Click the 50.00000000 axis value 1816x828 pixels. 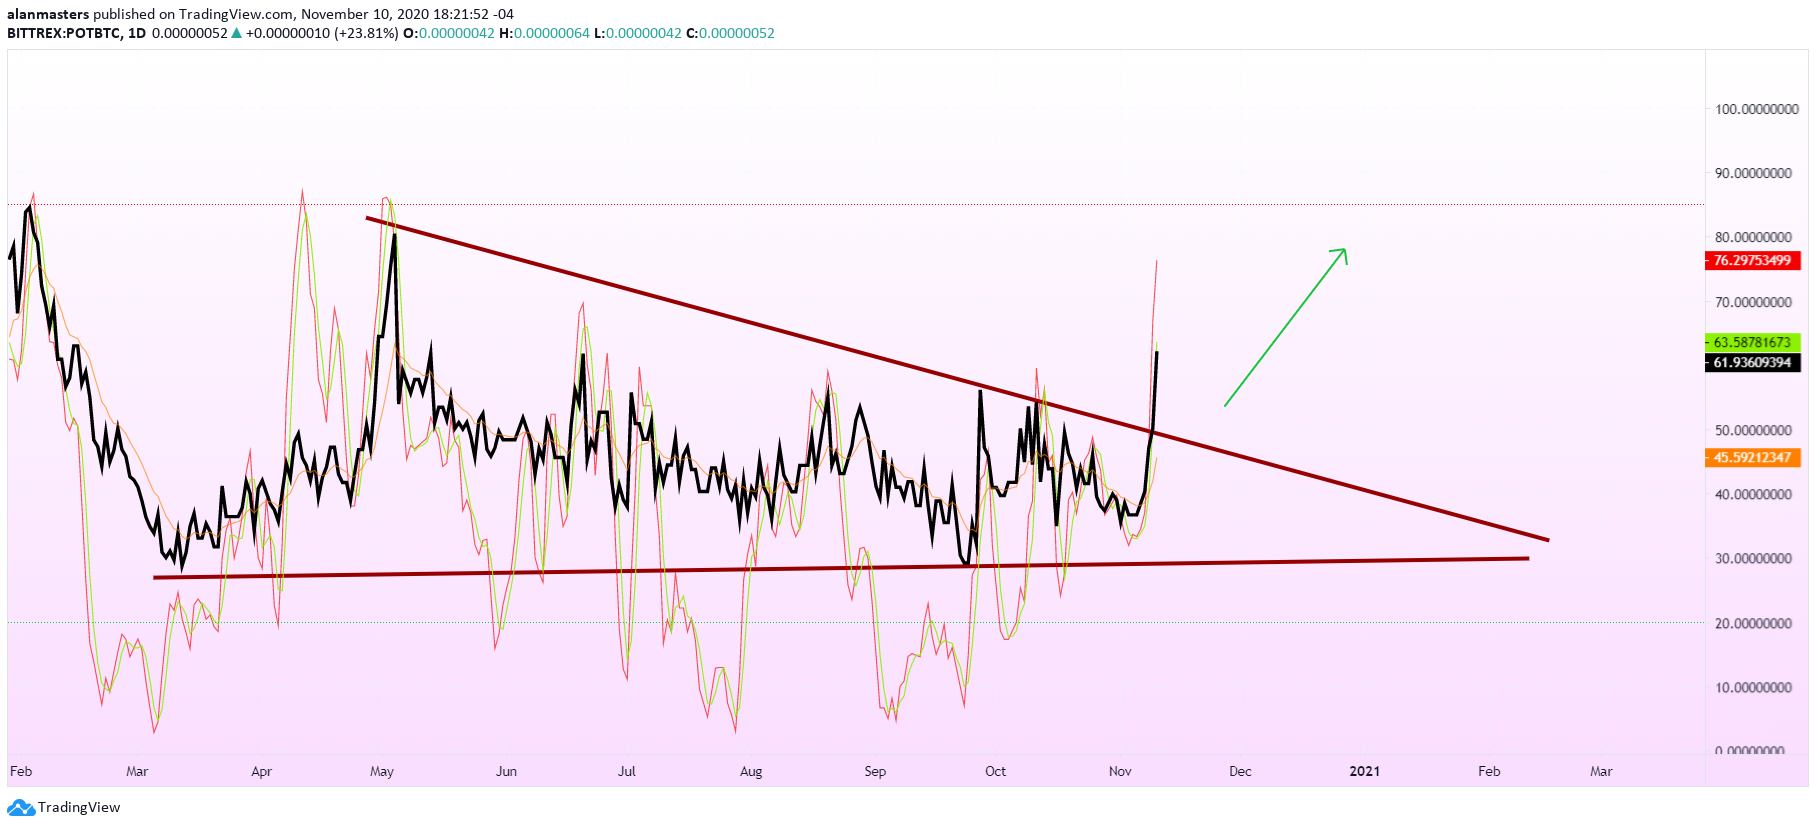click(x=1753, y=430)
